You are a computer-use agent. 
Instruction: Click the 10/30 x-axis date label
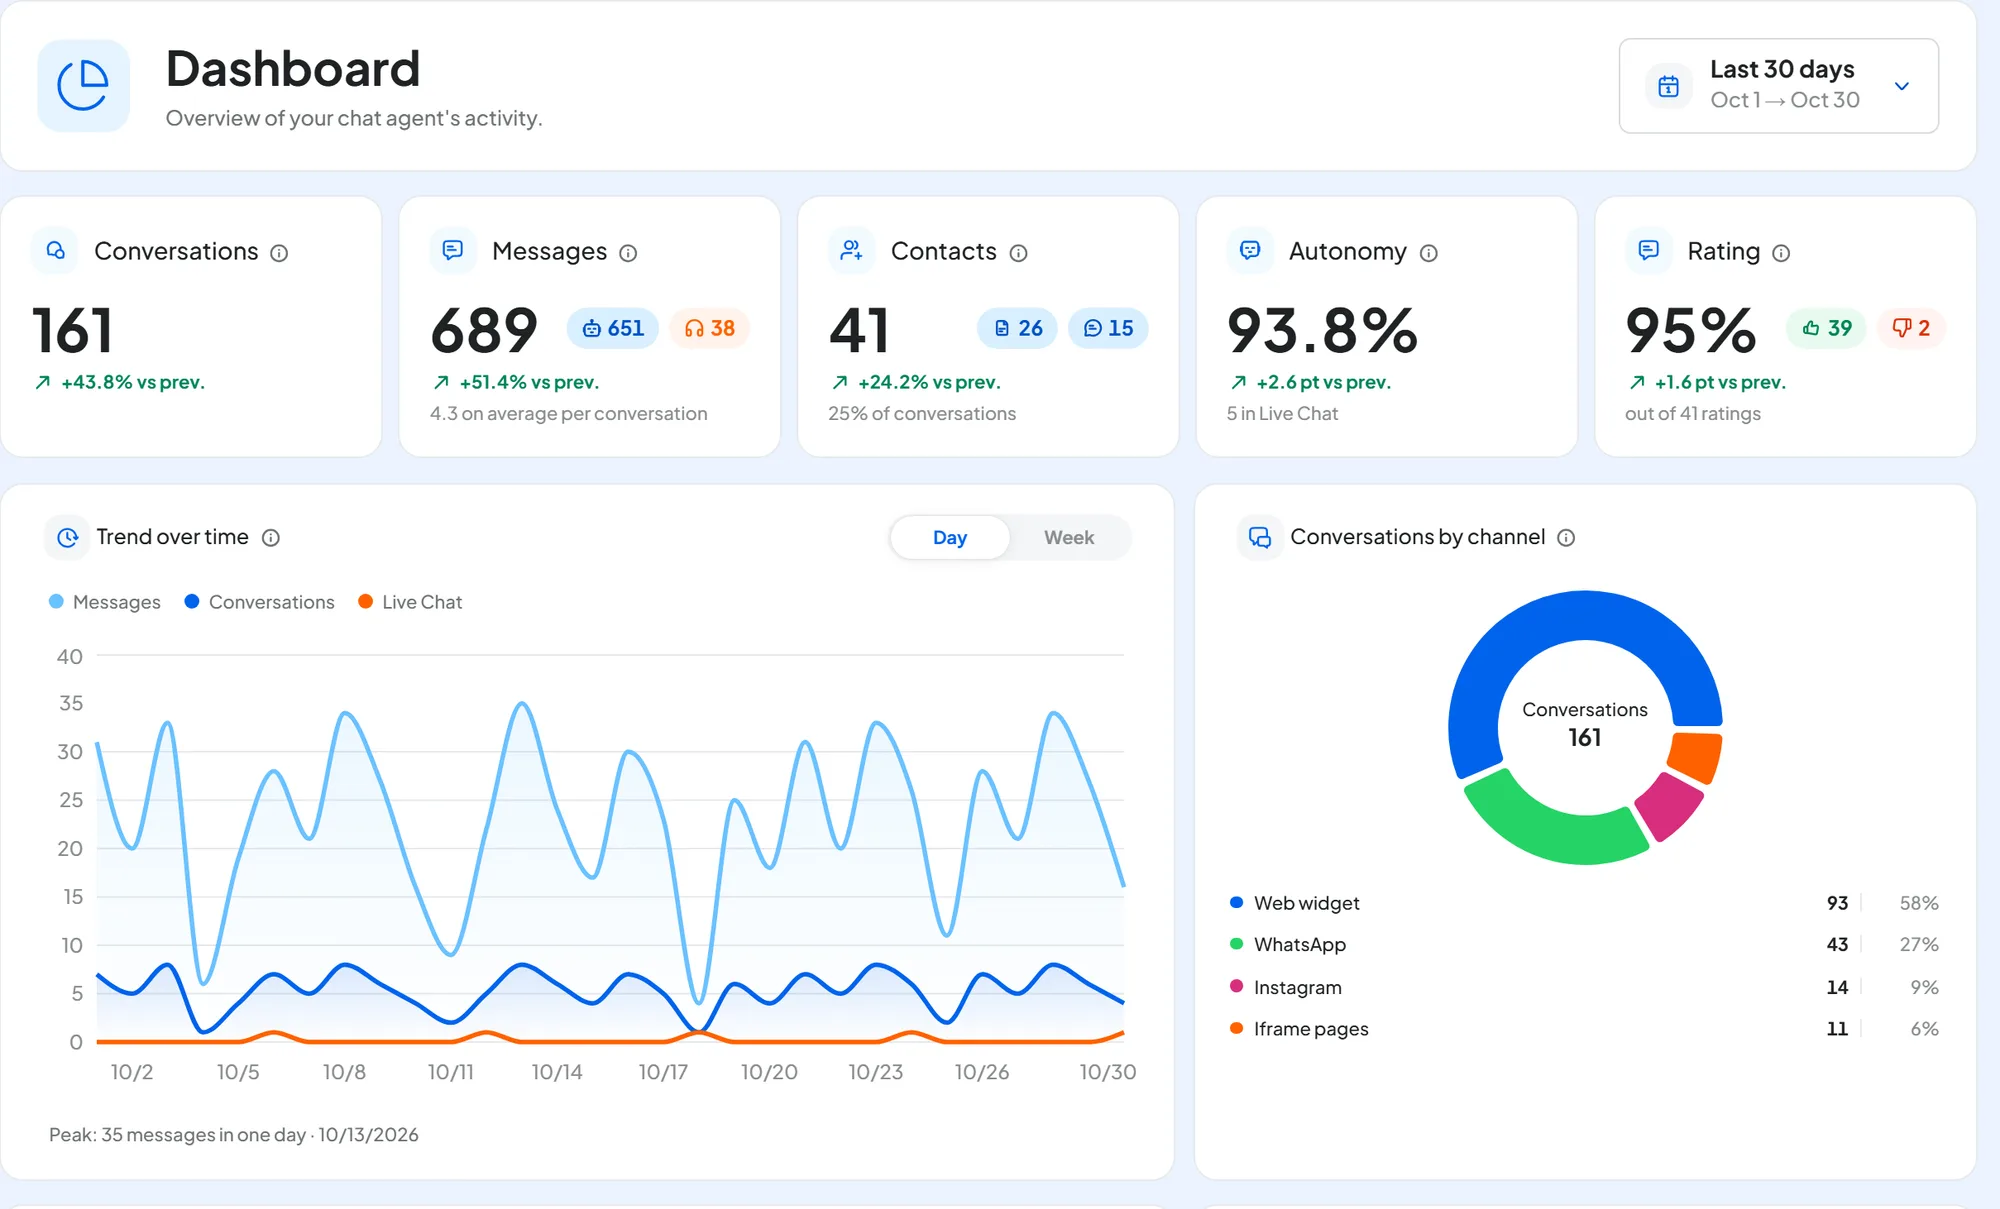coord(1108,1072)
